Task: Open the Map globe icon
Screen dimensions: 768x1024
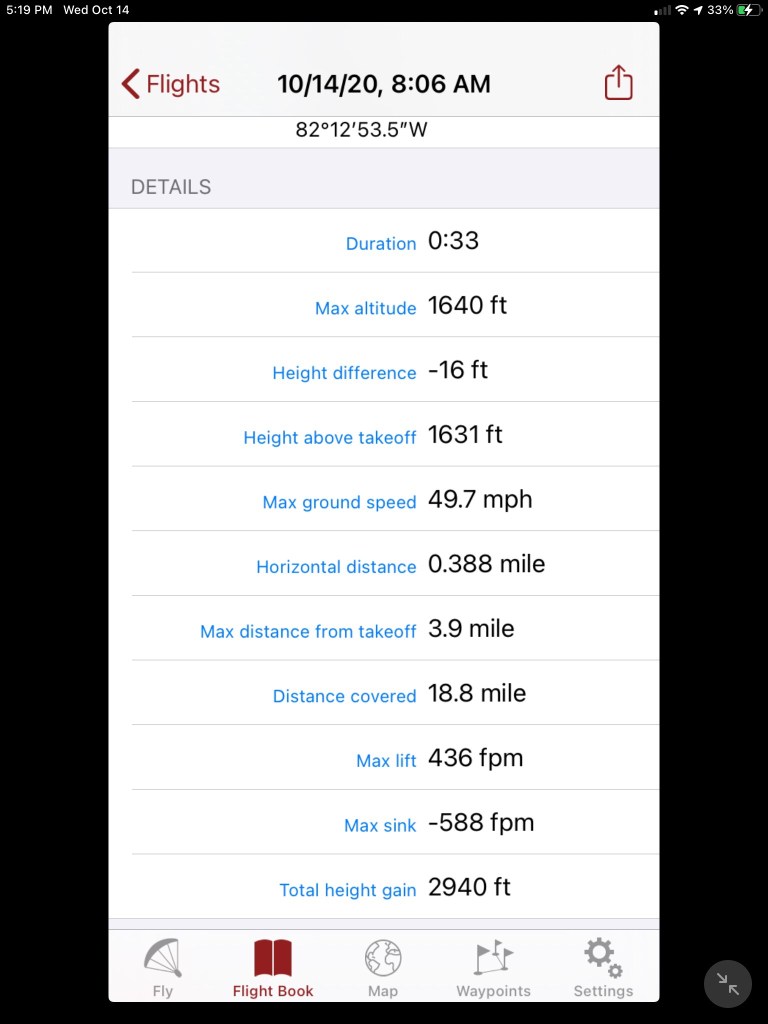Action: click(382, 958)
